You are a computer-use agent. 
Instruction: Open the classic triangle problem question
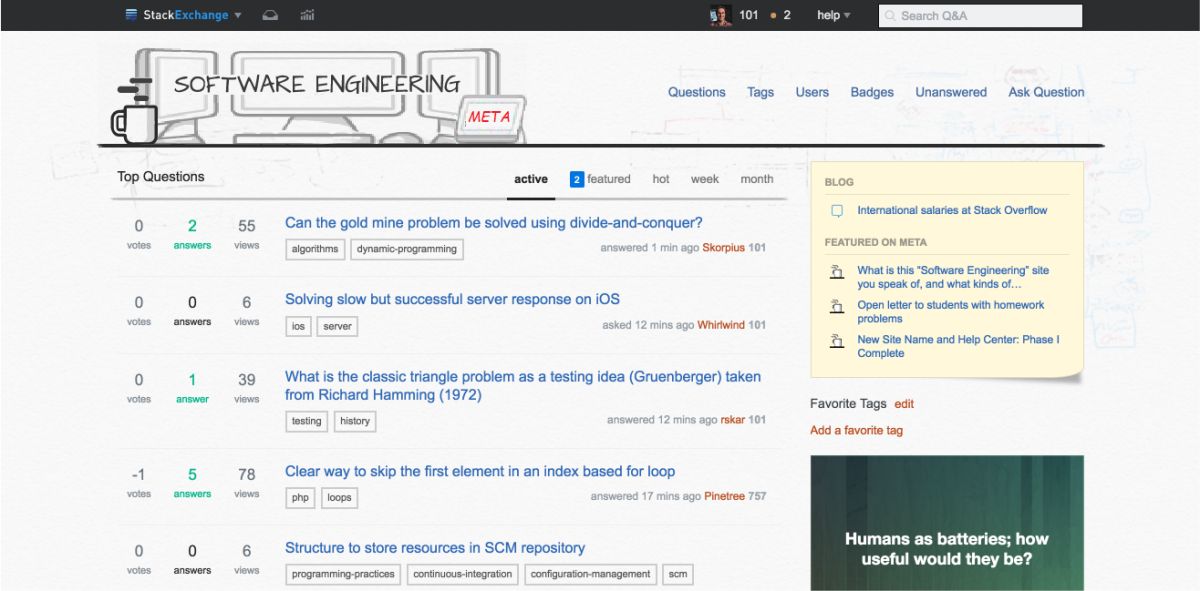(523, 386)
